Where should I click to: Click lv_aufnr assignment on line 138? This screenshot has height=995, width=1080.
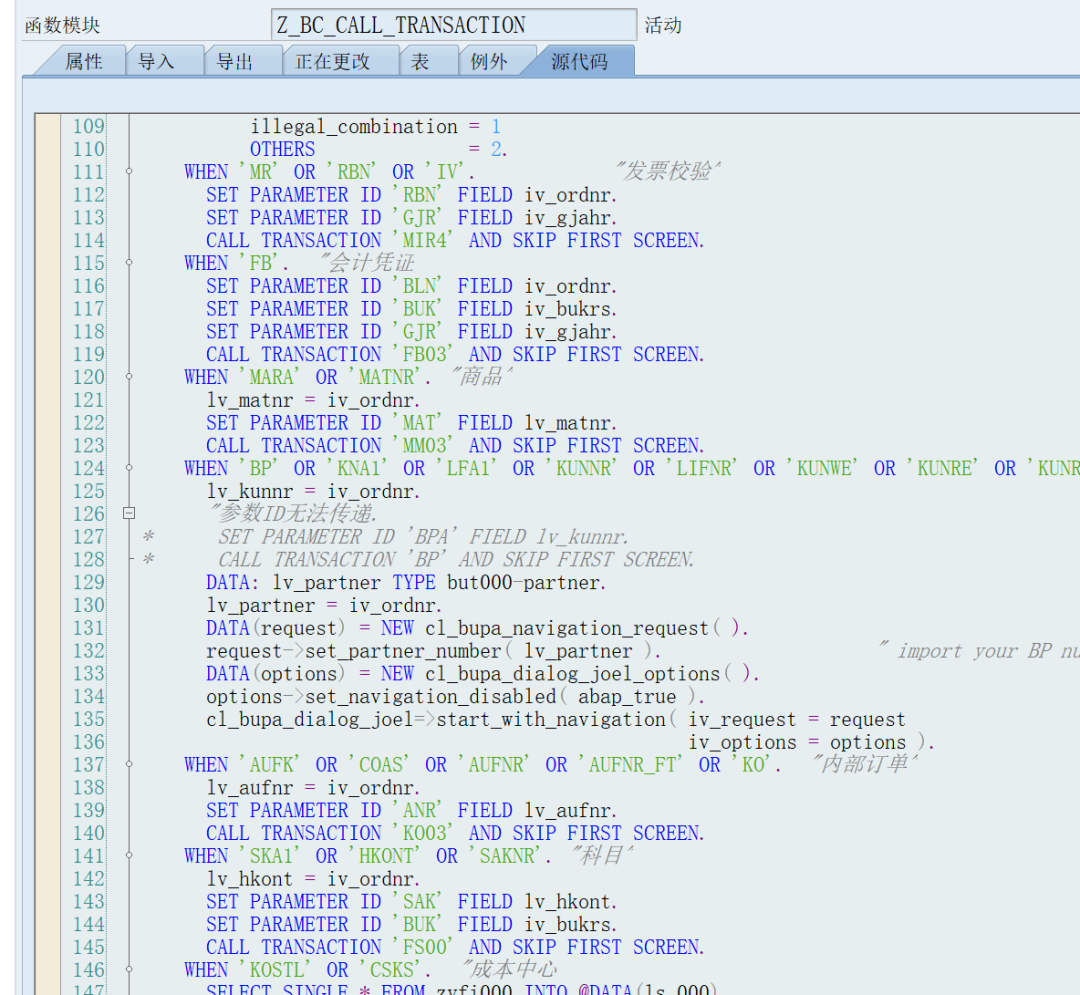(x=313, y=787)
